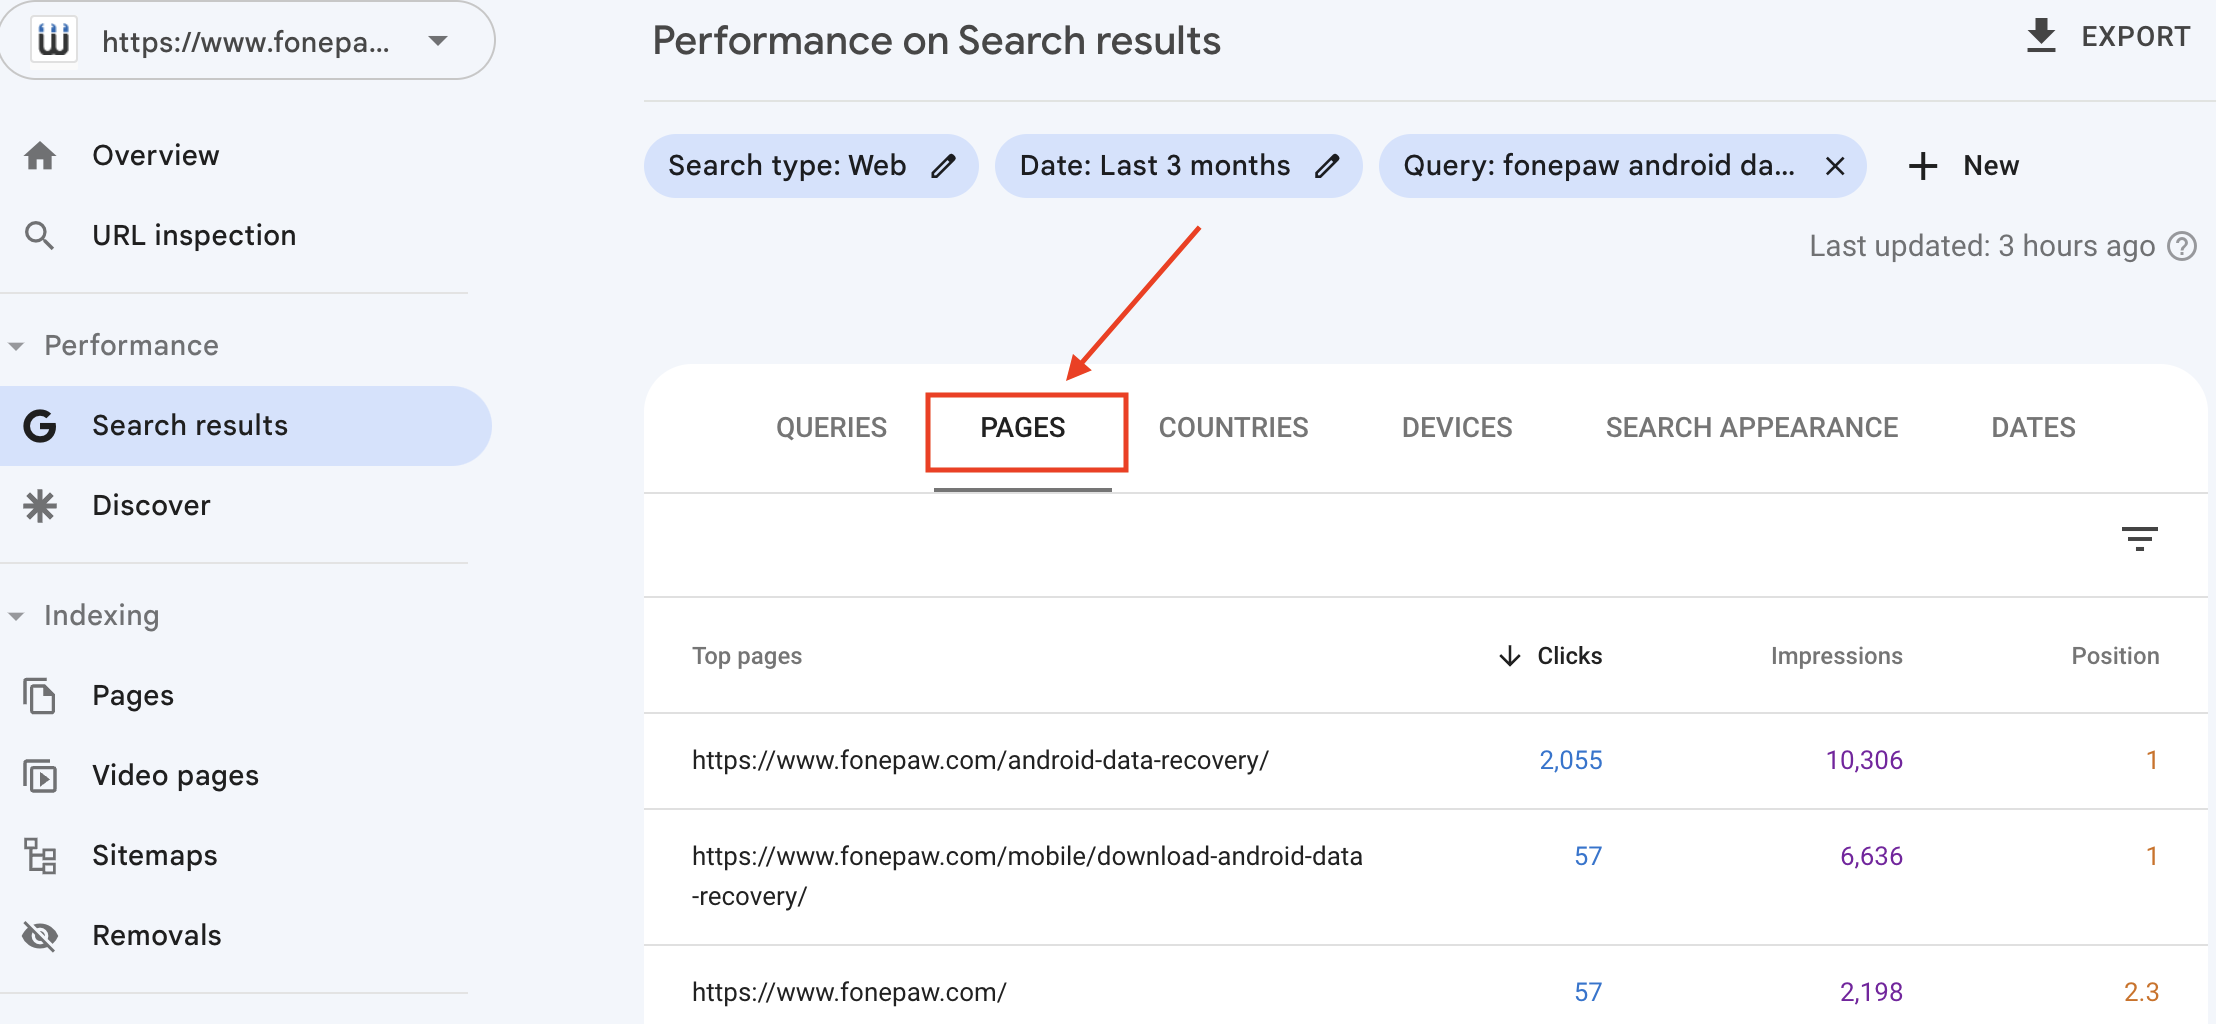Image resolution: width=2216 pixels, height=1024 pixels.
Task: Click the 2,055 clicks value
Action: [1570, 761]
